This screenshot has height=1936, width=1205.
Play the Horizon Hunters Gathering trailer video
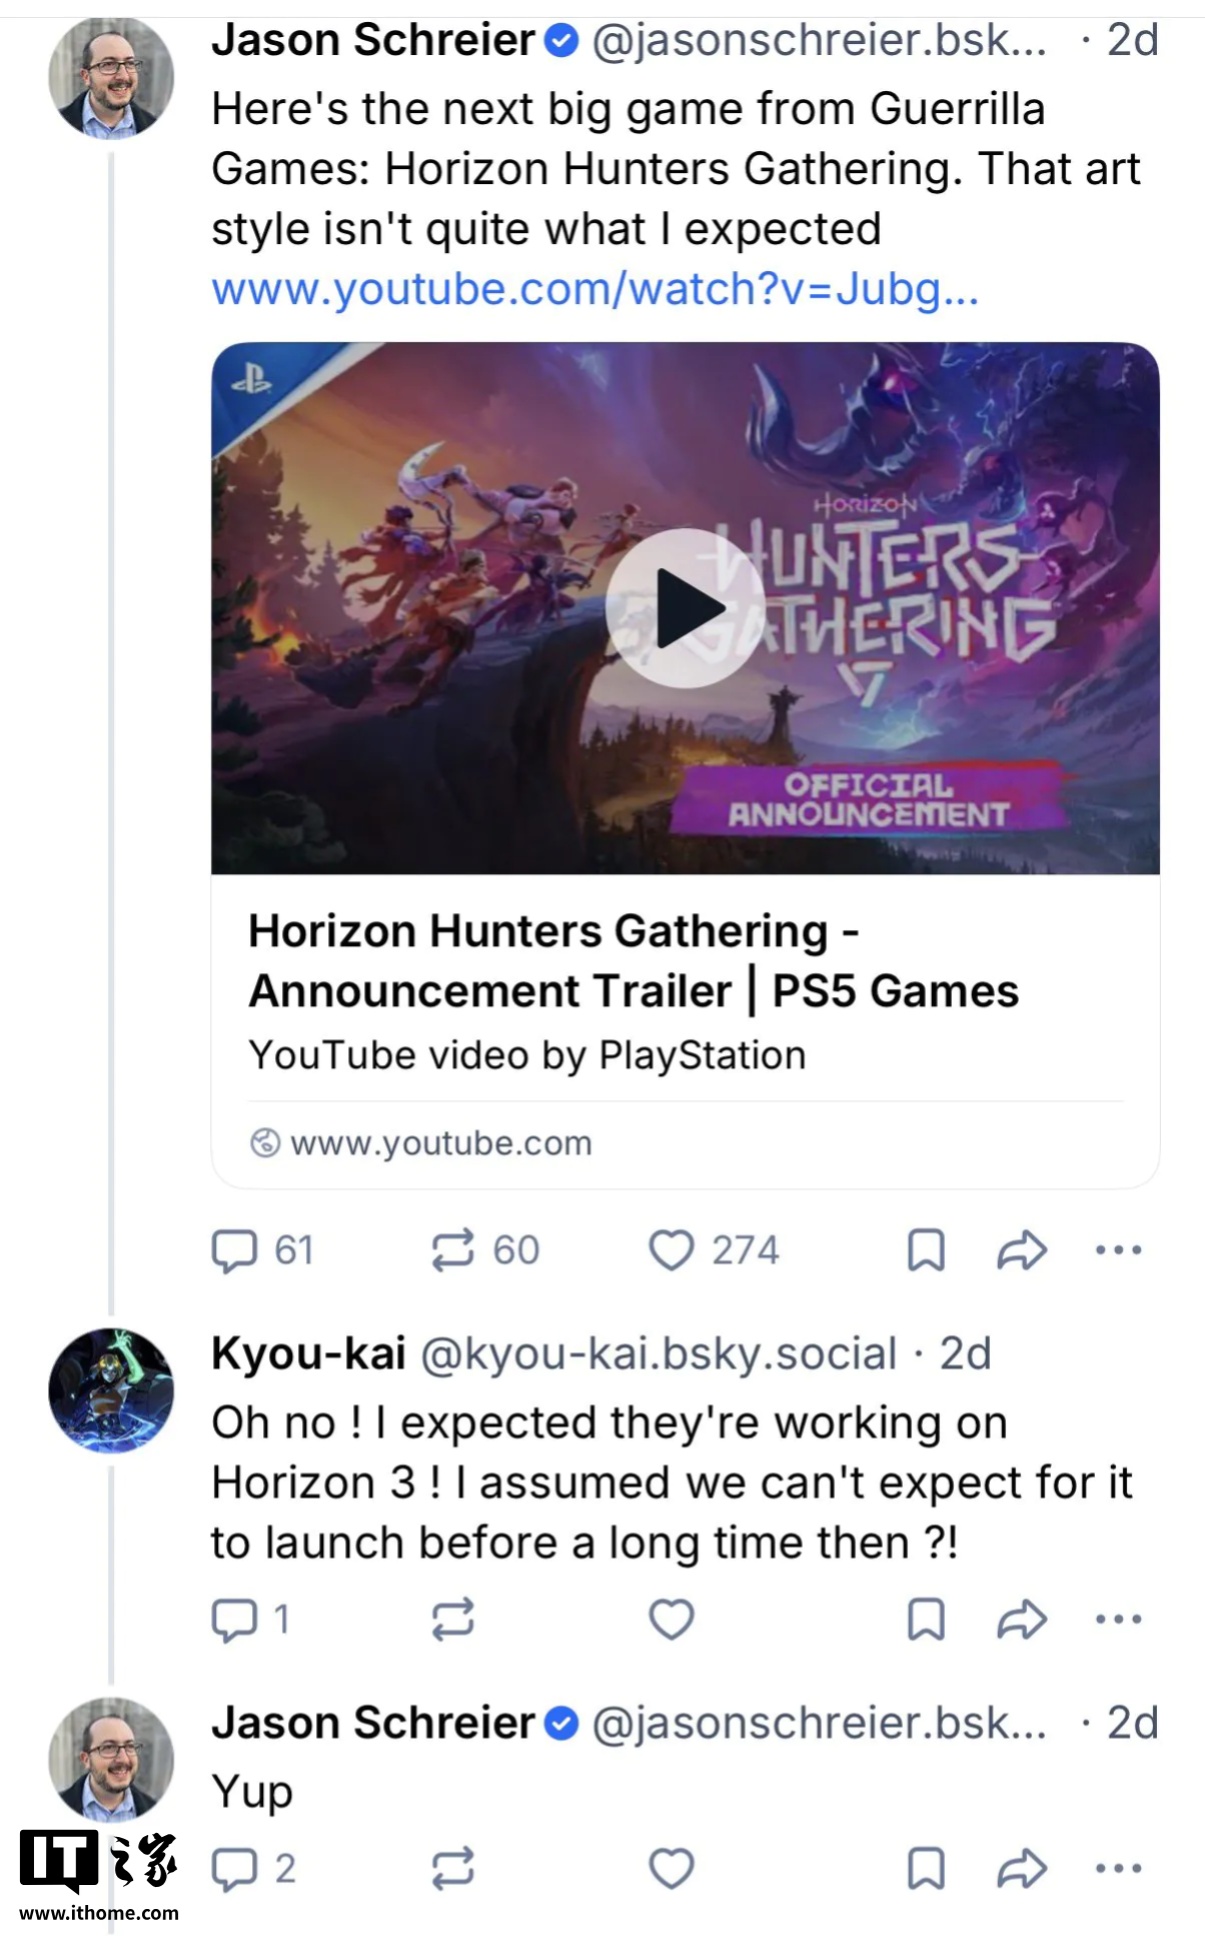[685, 608]
